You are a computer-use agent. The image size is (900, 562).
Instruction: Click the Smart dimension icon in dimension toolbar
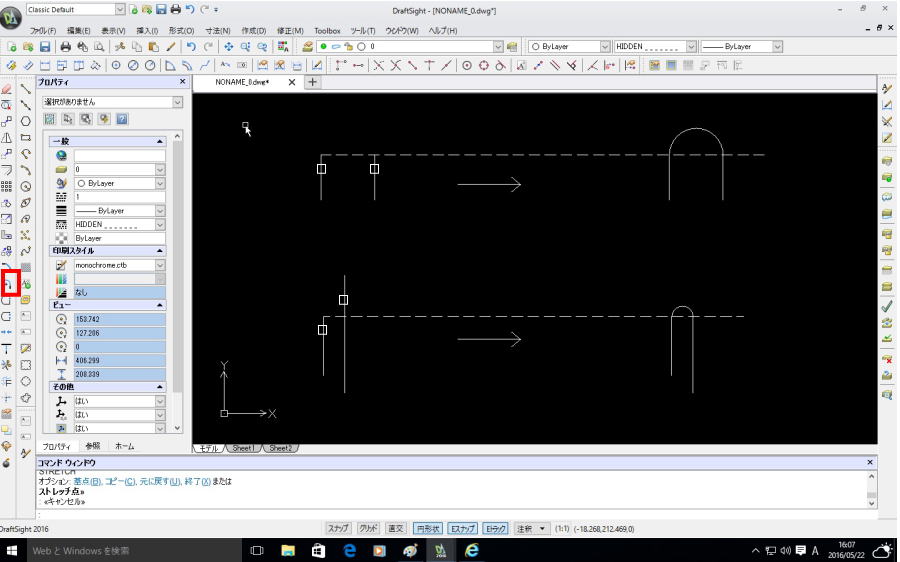click(x=11, y=65)
